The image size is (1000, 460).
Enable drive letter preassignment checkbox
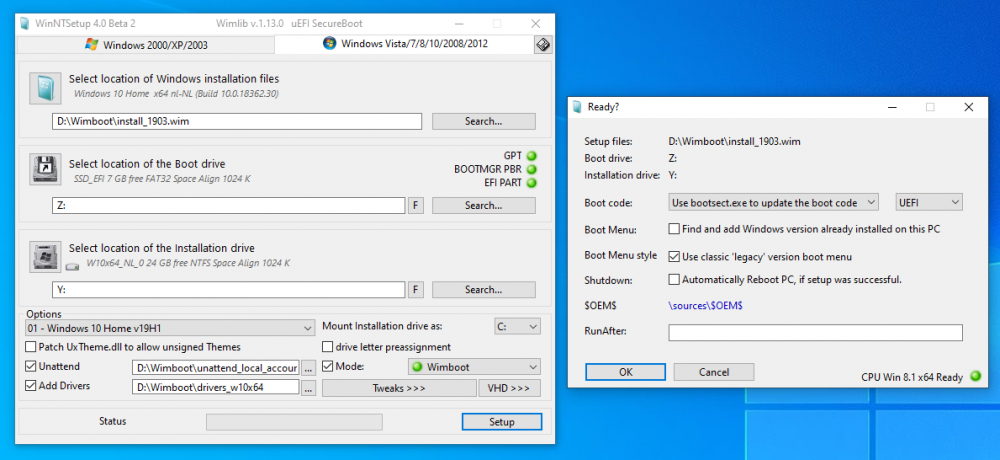pos(327,347)
